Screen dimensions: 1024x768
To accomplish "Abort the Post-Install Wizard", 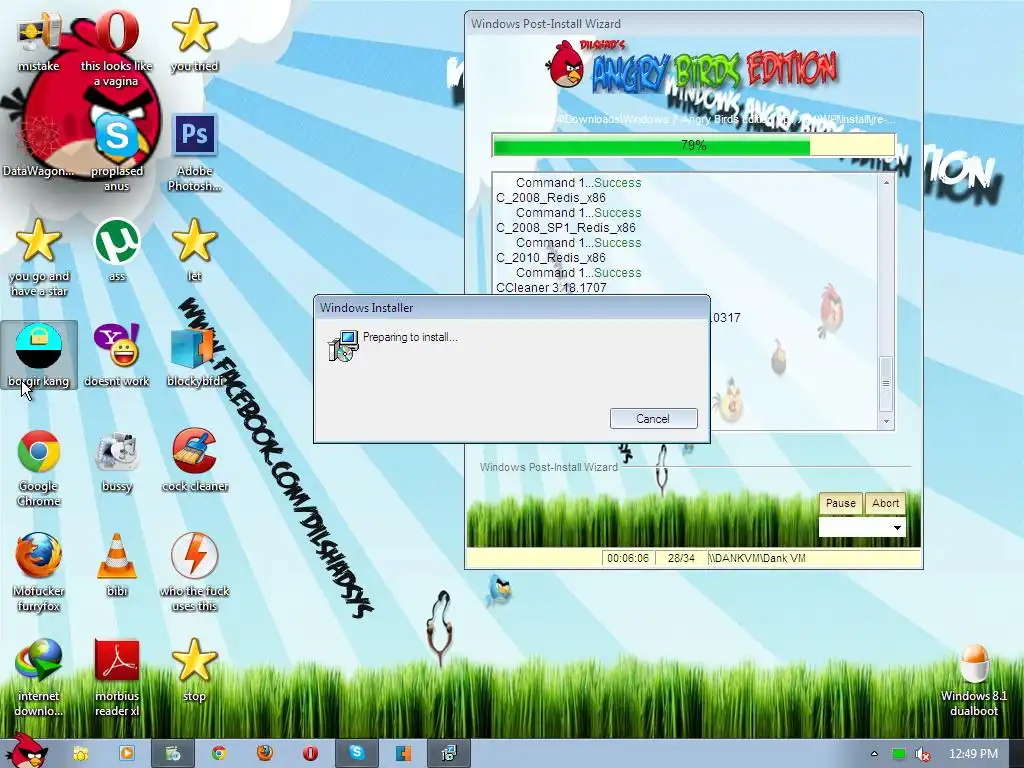I will (886, 503).
